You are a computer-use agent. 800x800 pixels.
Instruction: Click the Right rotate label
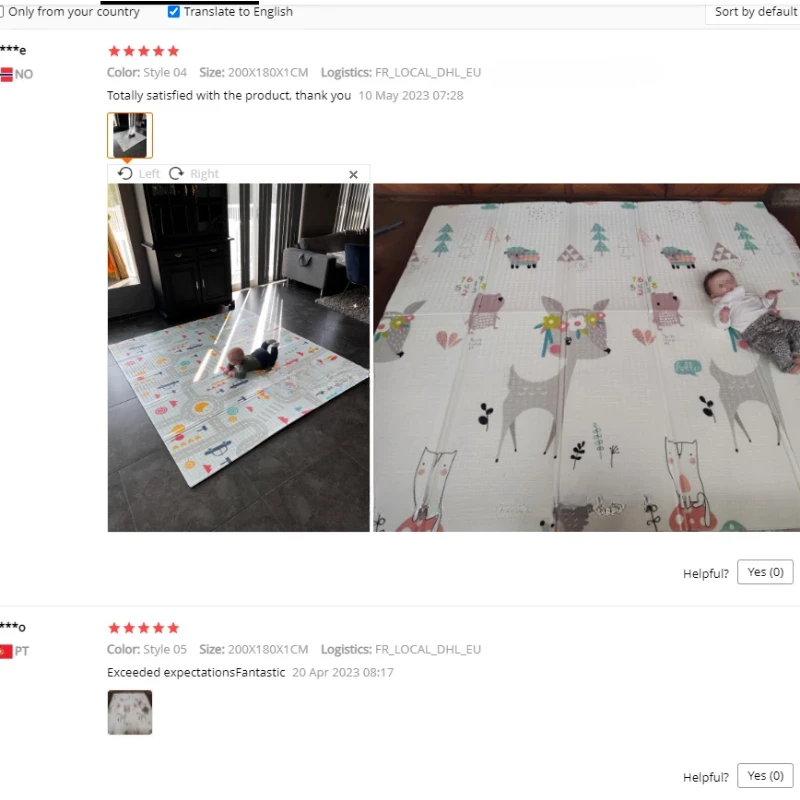(205, 174)
